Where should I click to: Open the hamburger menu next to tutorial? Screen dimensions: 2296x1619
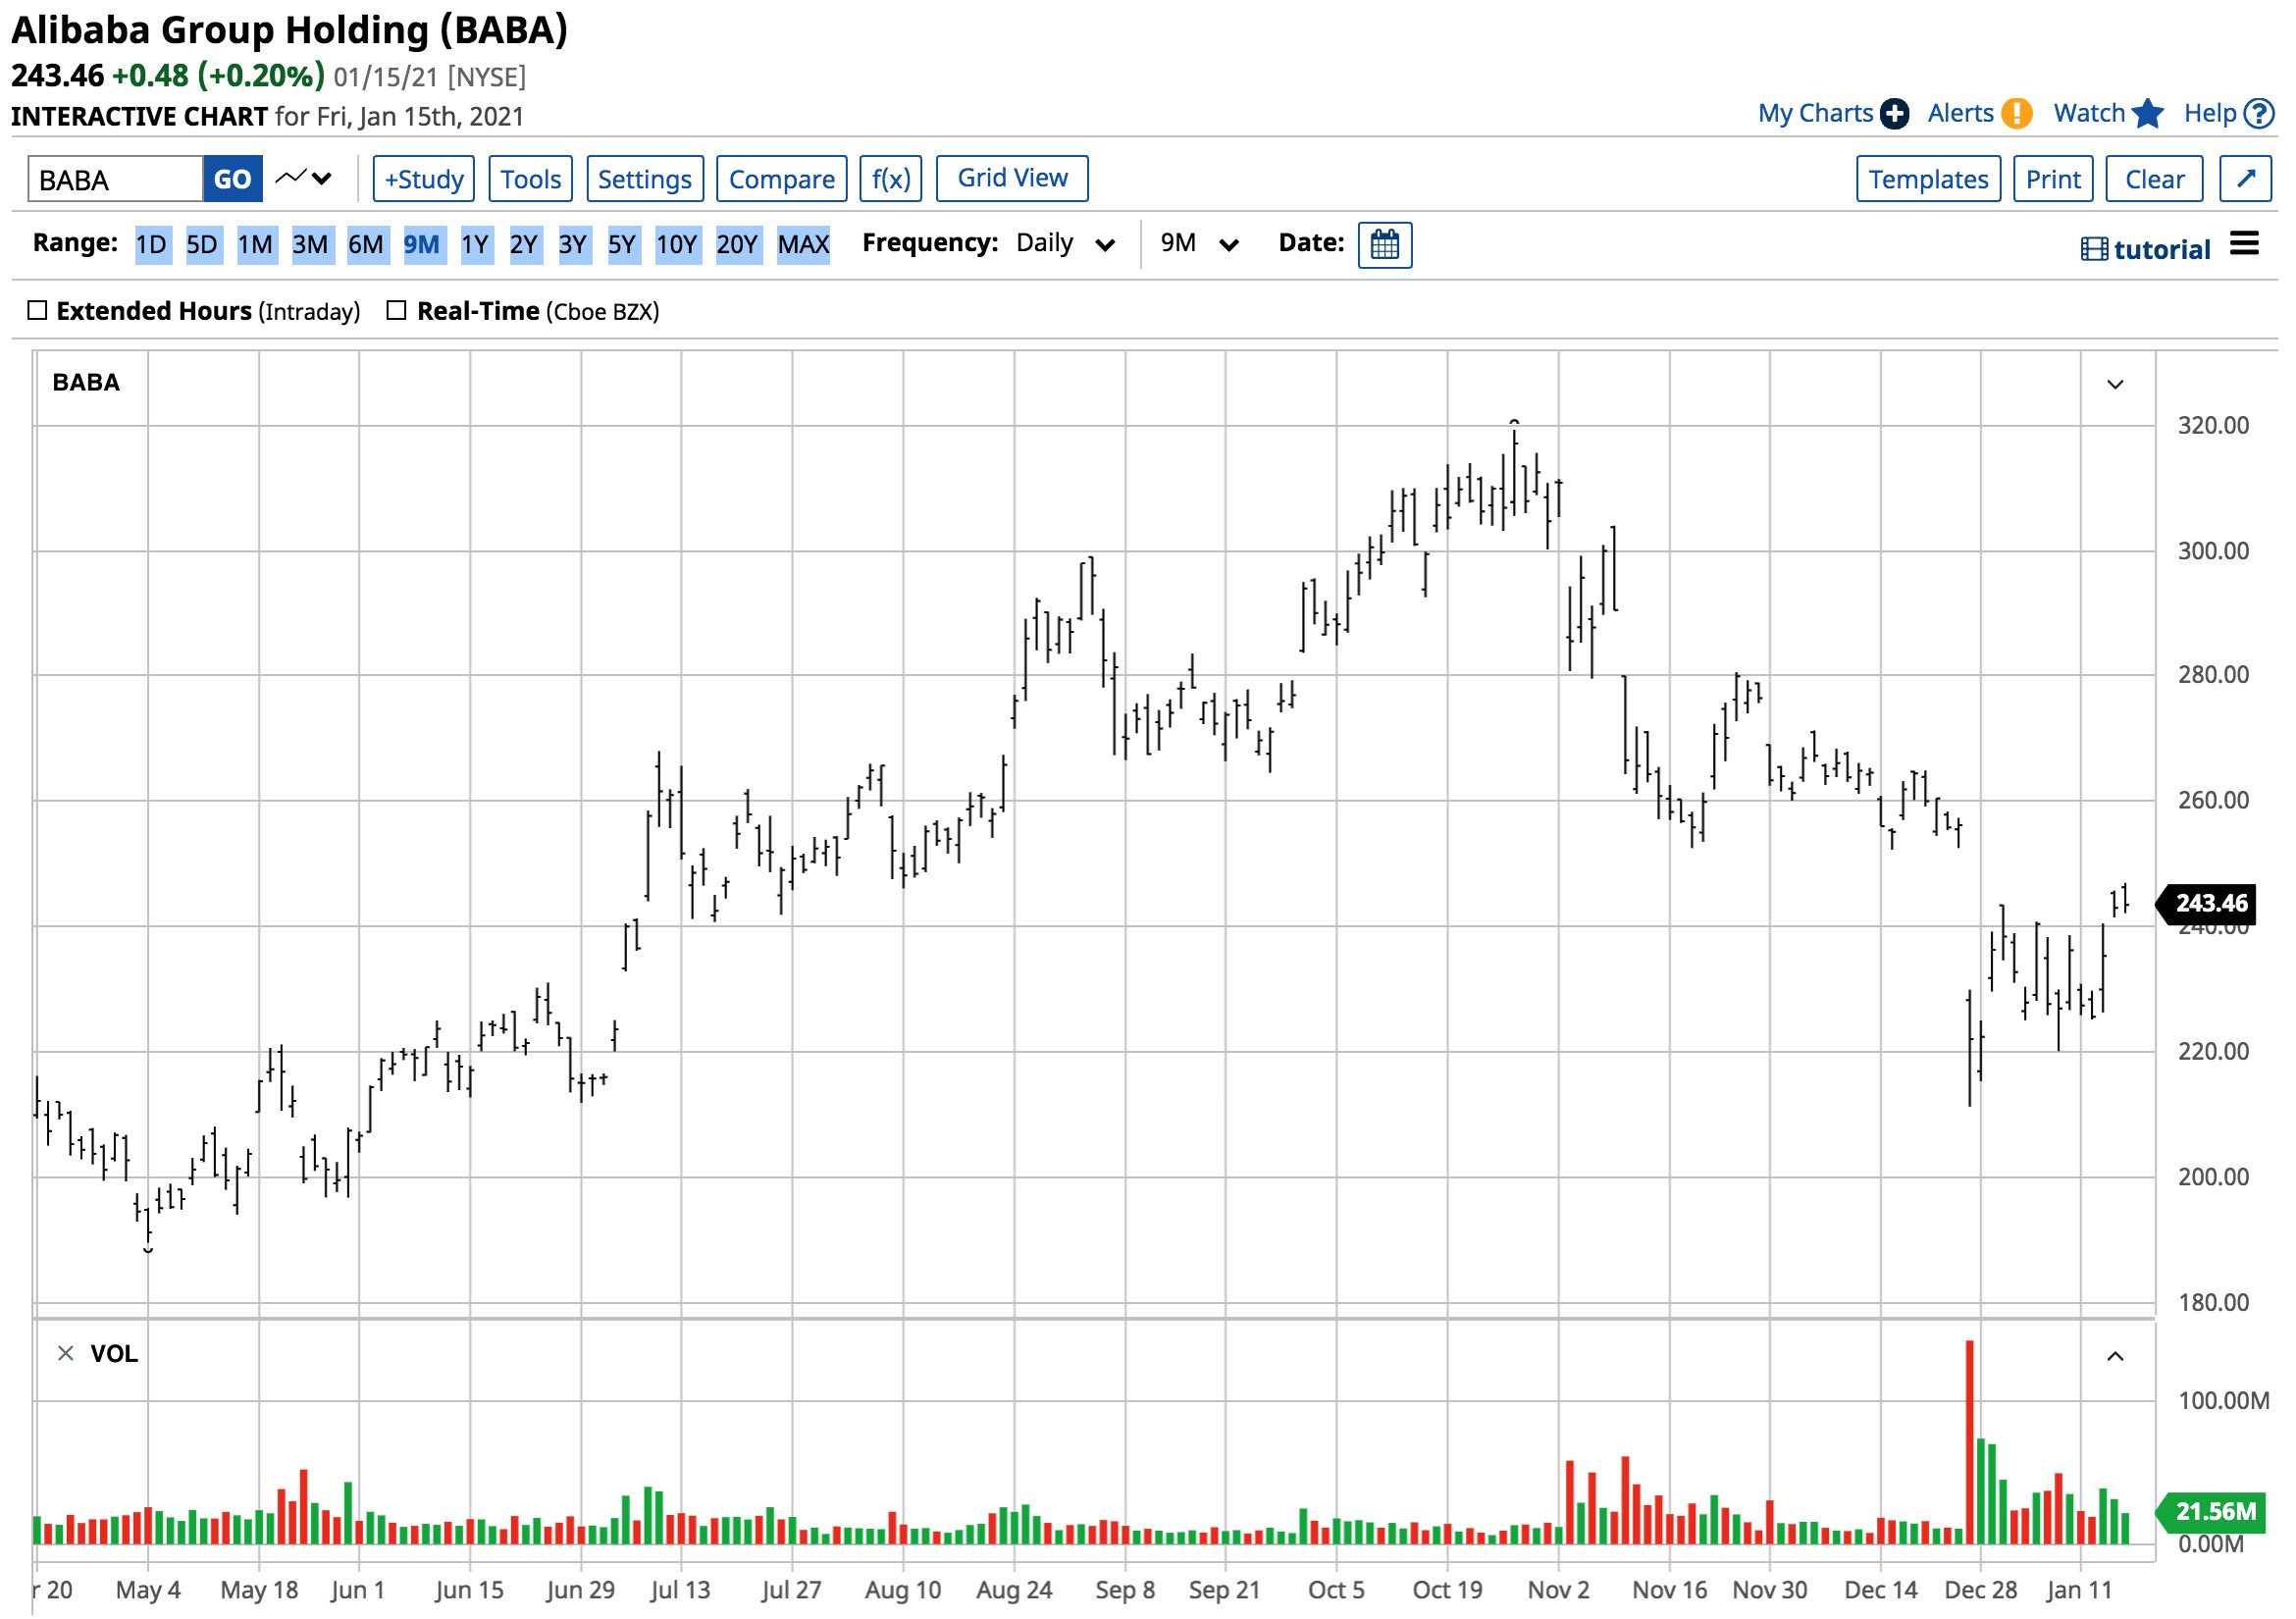(2244, 244)
